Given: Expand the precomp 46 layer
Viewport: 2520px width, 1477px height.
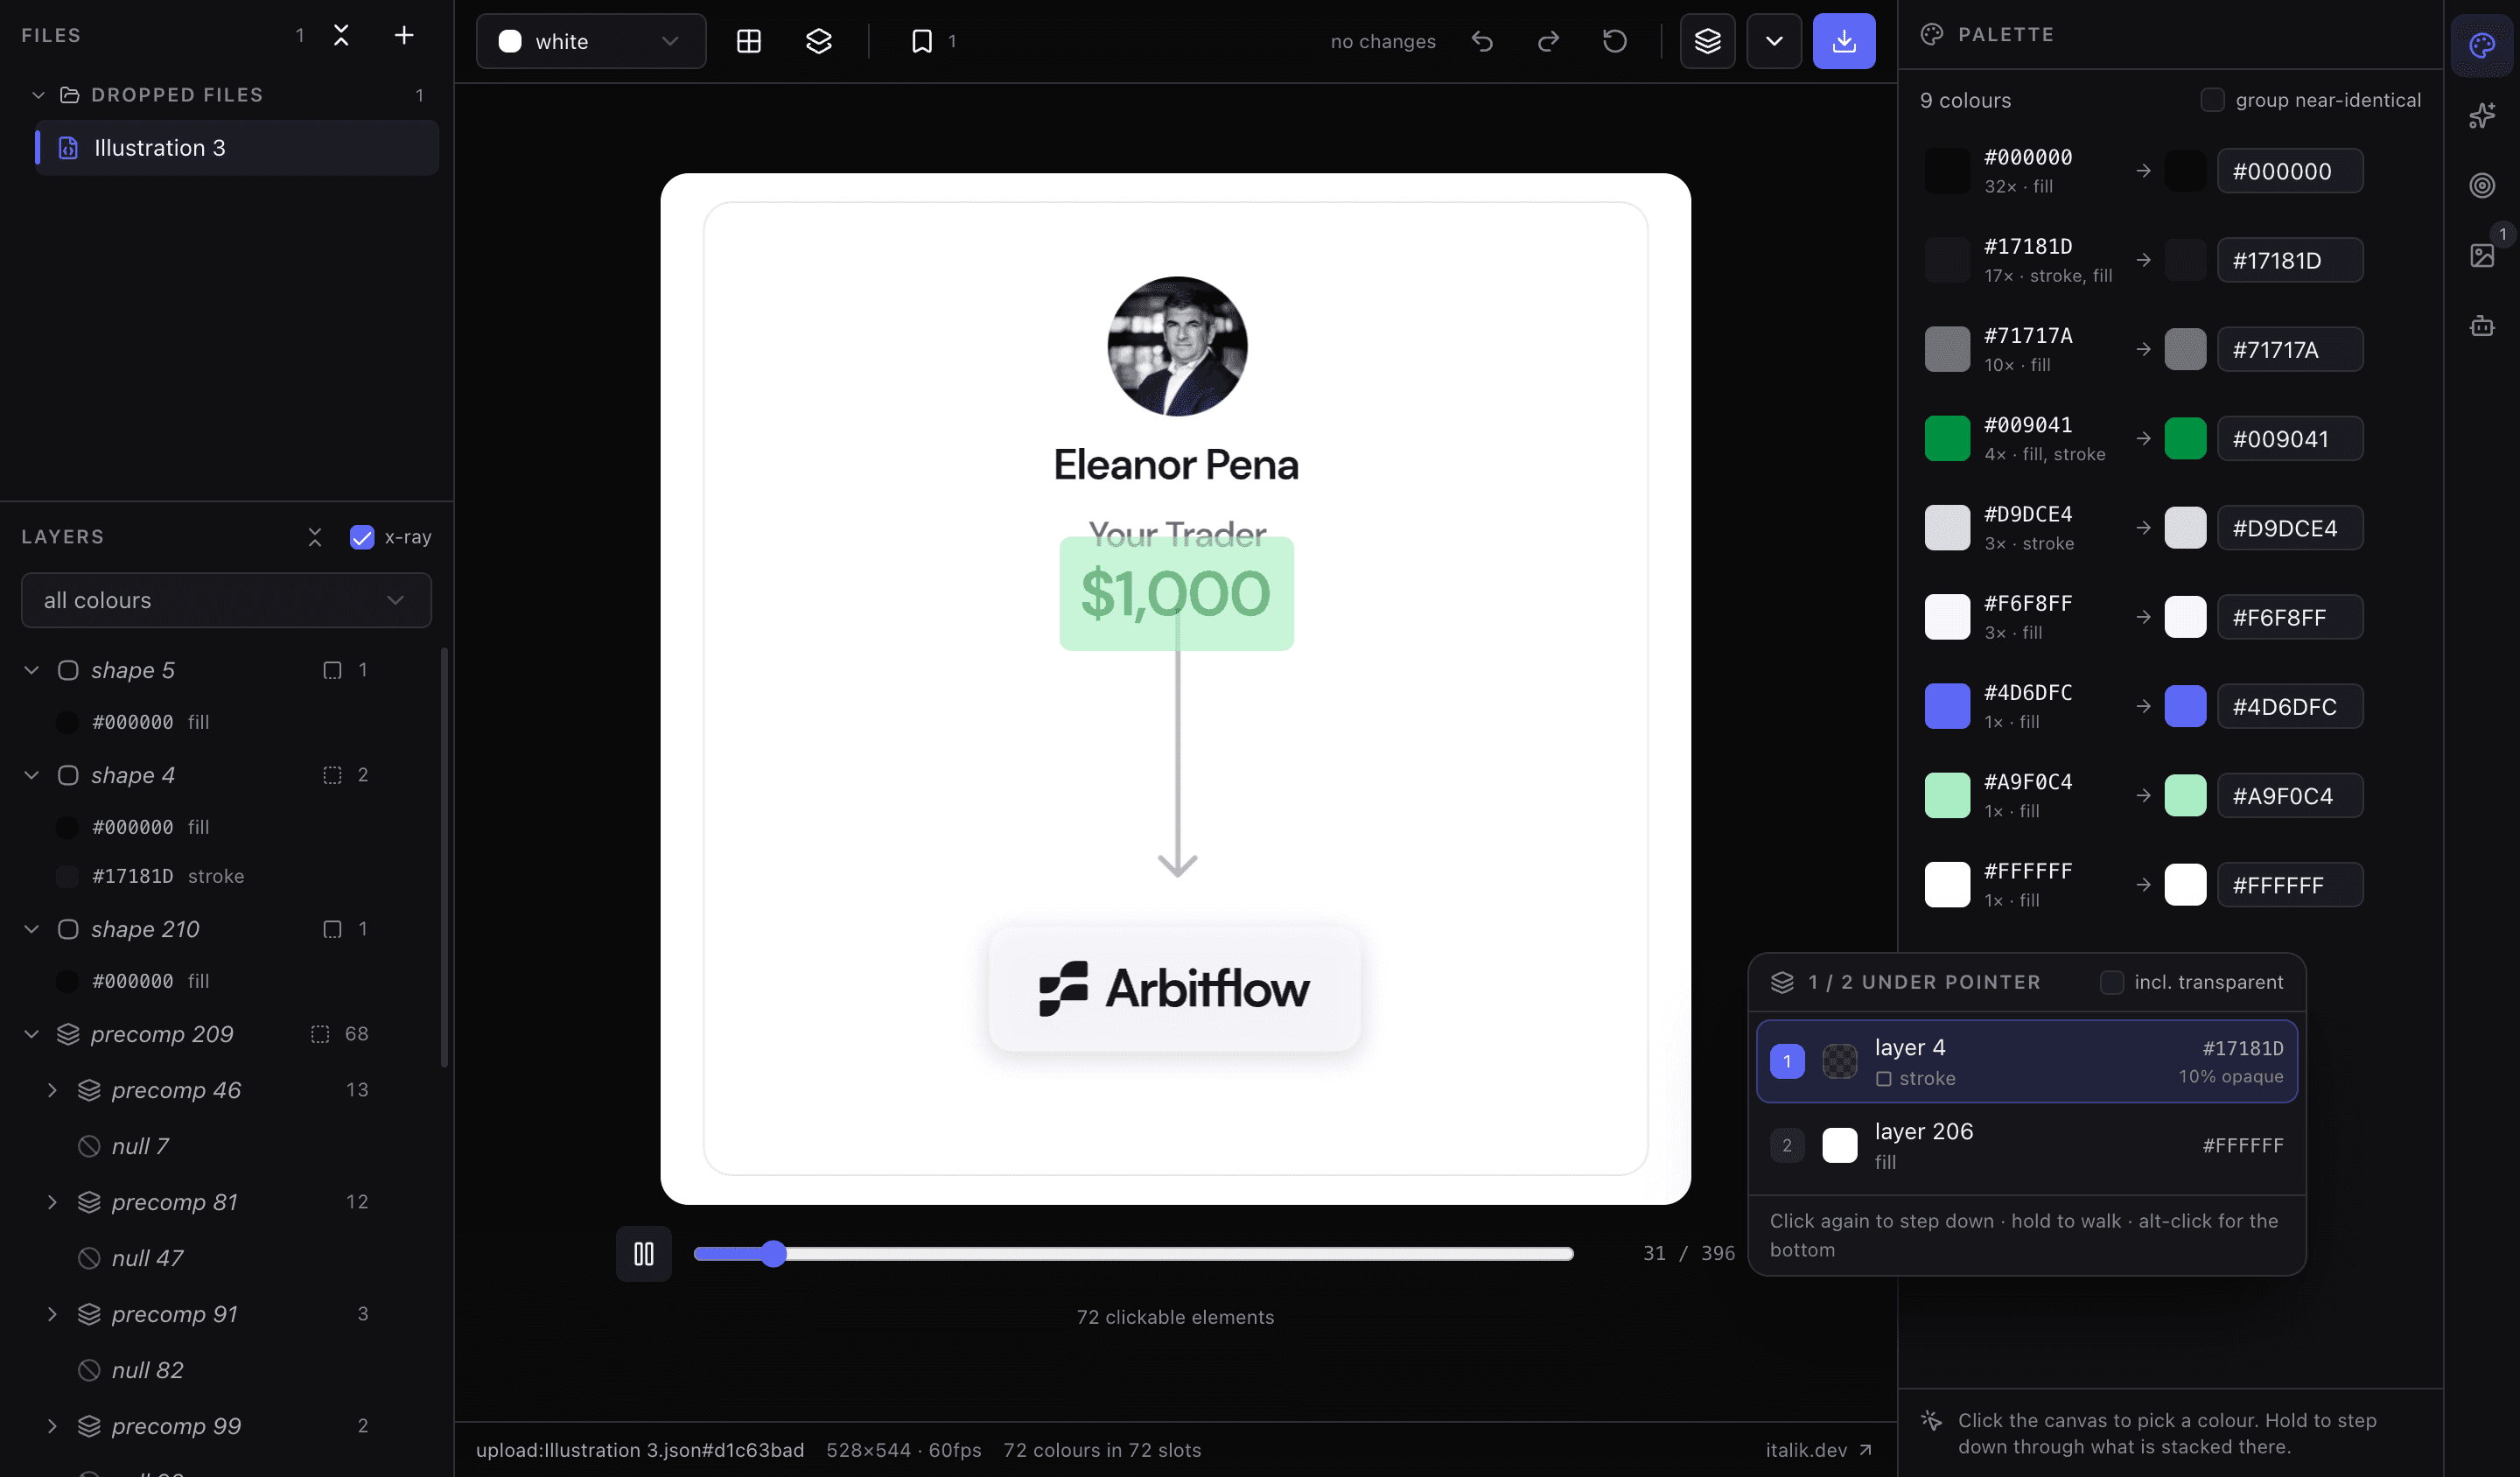Looking at the screenshot, I should point(52,1090).
